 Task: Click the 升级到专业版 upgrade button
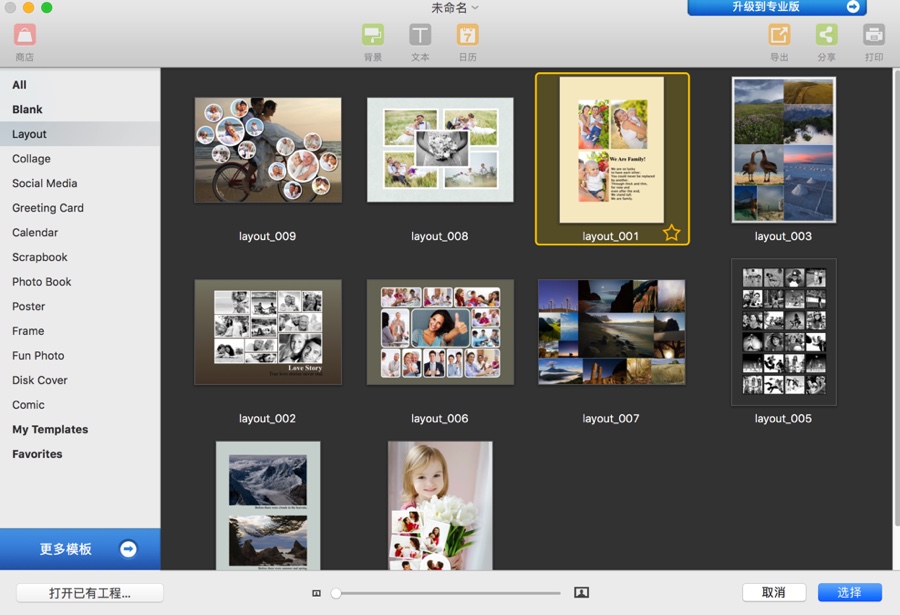pyautogui.click(x=777, y=7)
